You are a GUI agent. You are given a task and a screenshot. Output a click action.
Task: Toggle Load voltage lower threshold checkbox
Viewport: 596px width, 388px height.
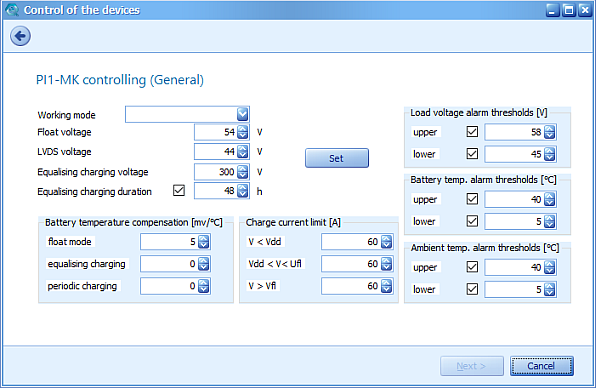coord(472,154)
